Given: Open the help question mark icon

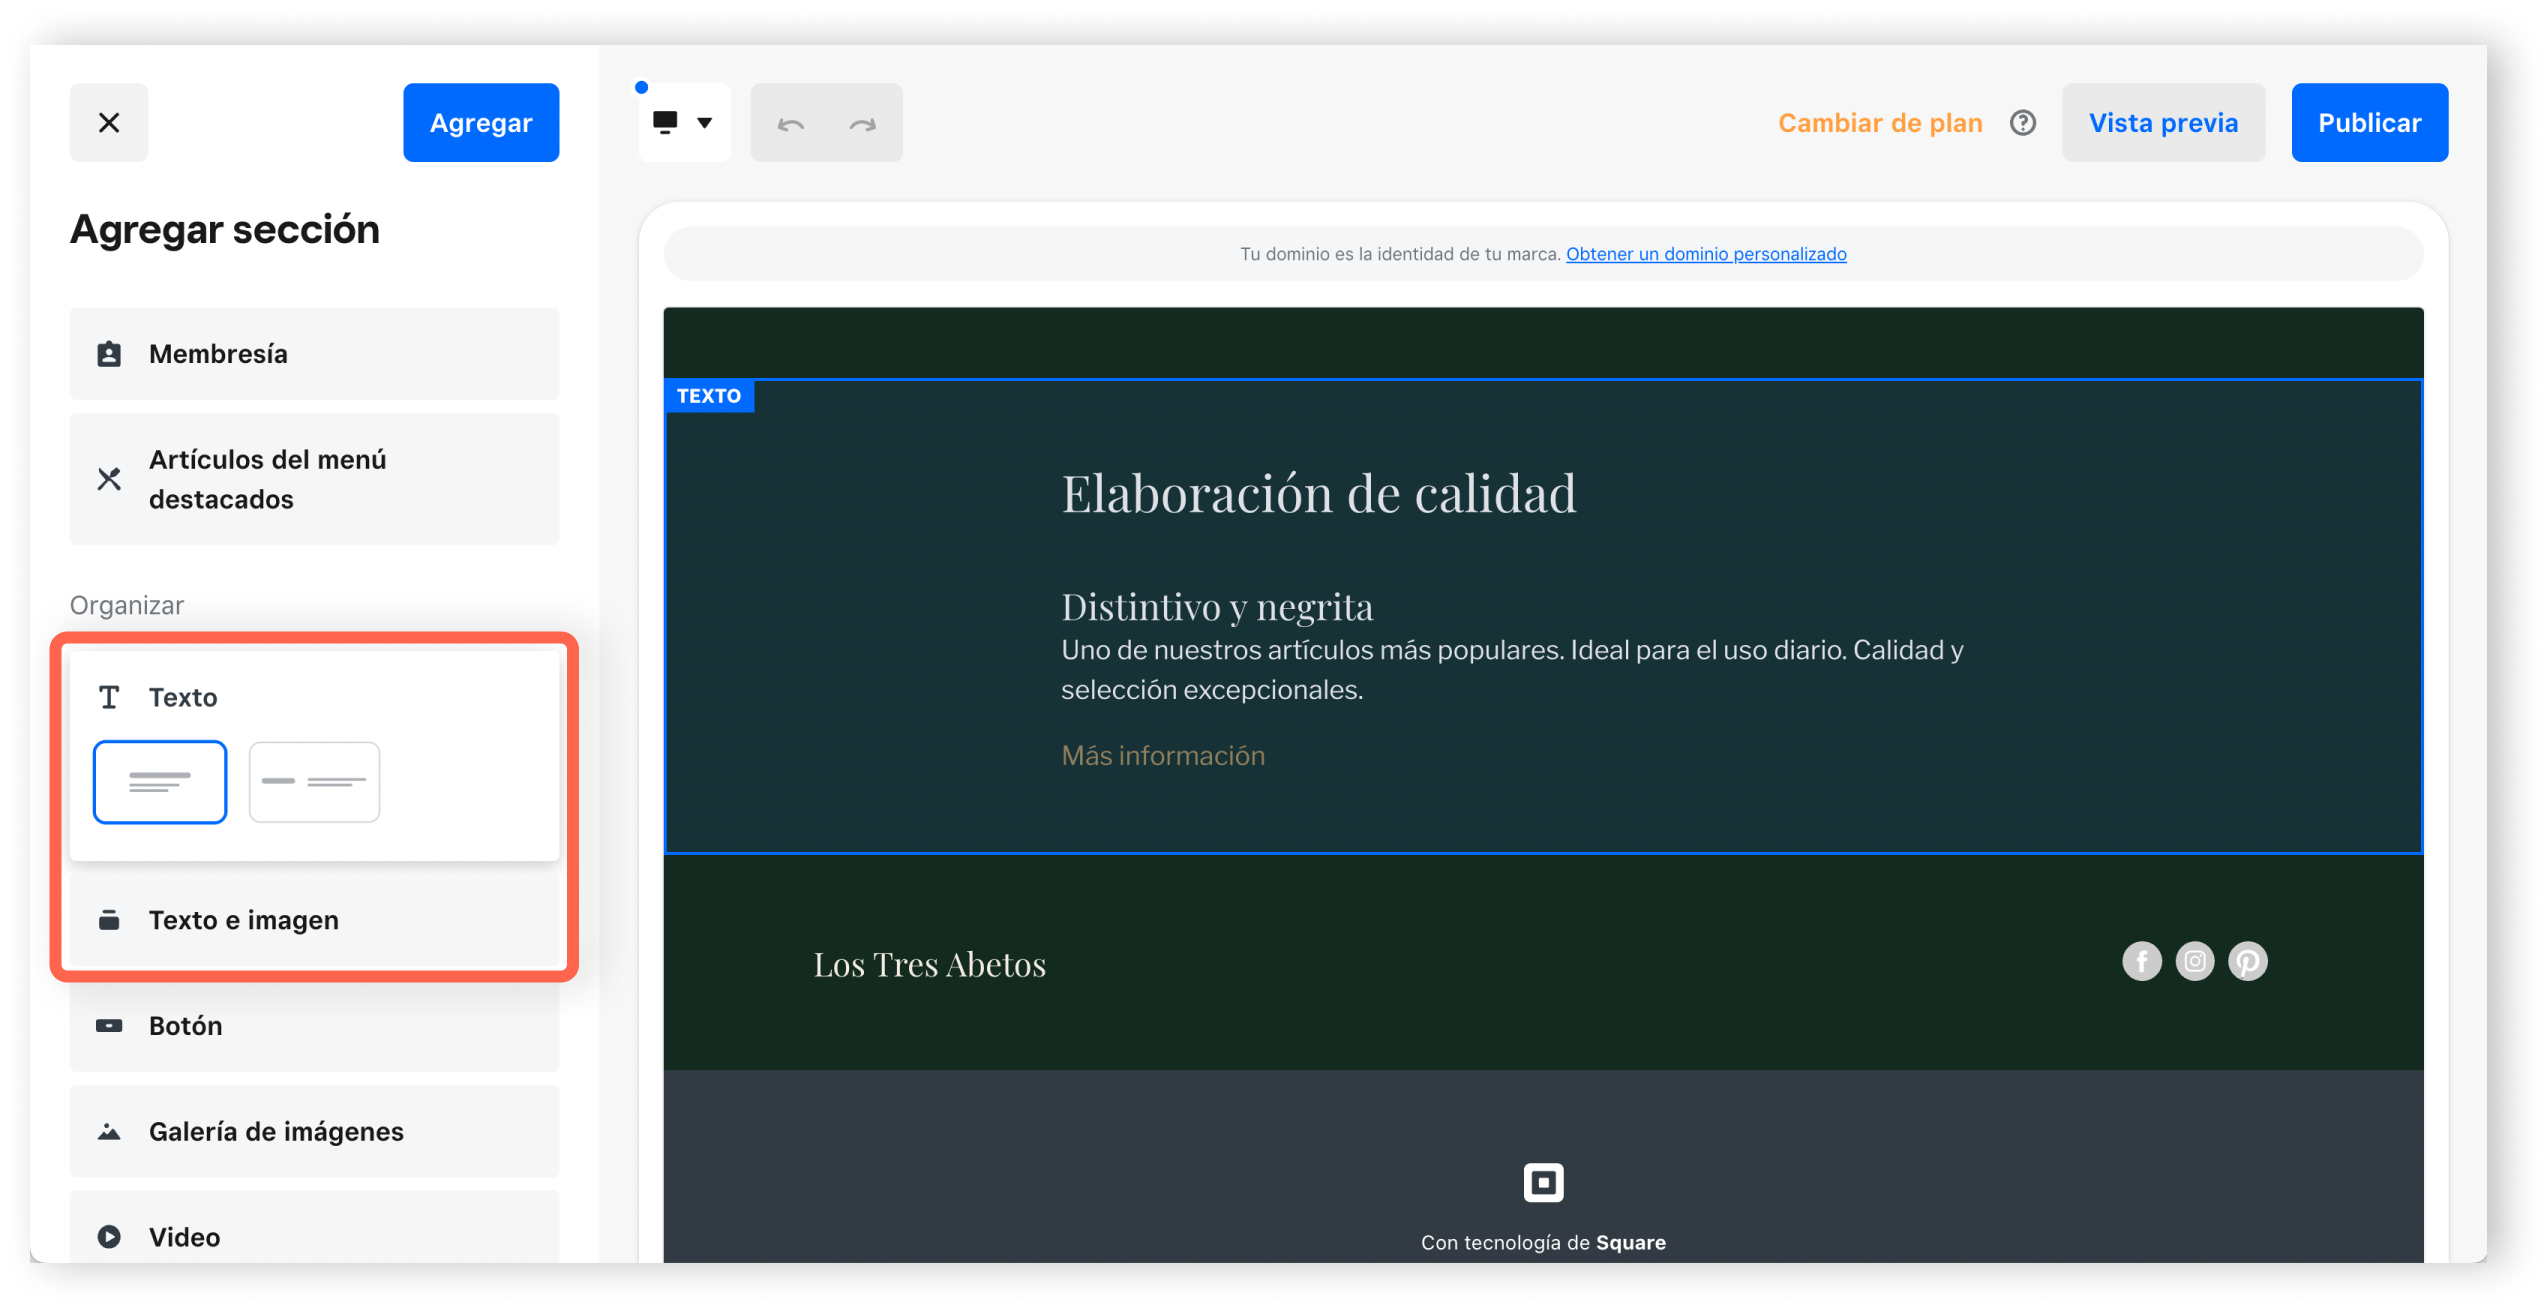Looking at the screenshot, I should tap(2022, 122).
